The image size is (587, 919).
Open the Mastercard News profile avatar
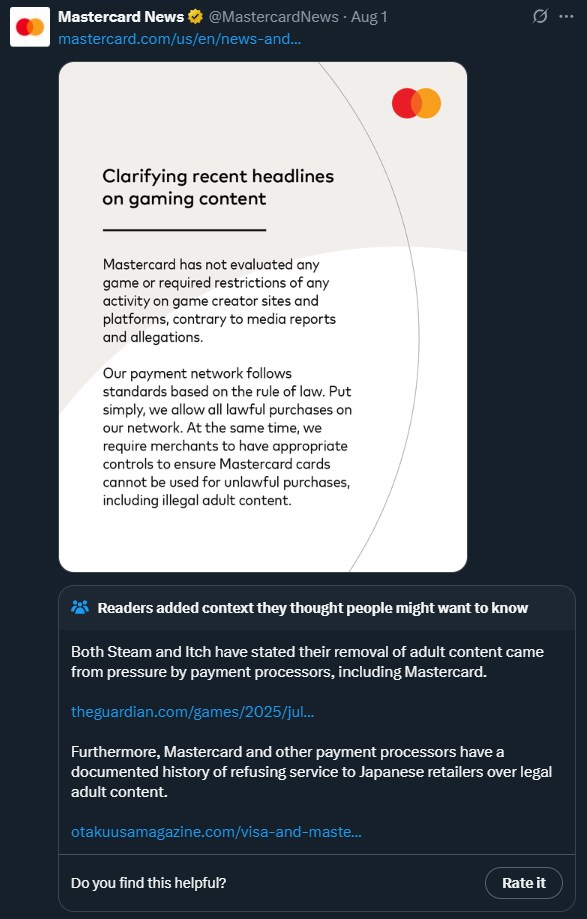point(30,27)
